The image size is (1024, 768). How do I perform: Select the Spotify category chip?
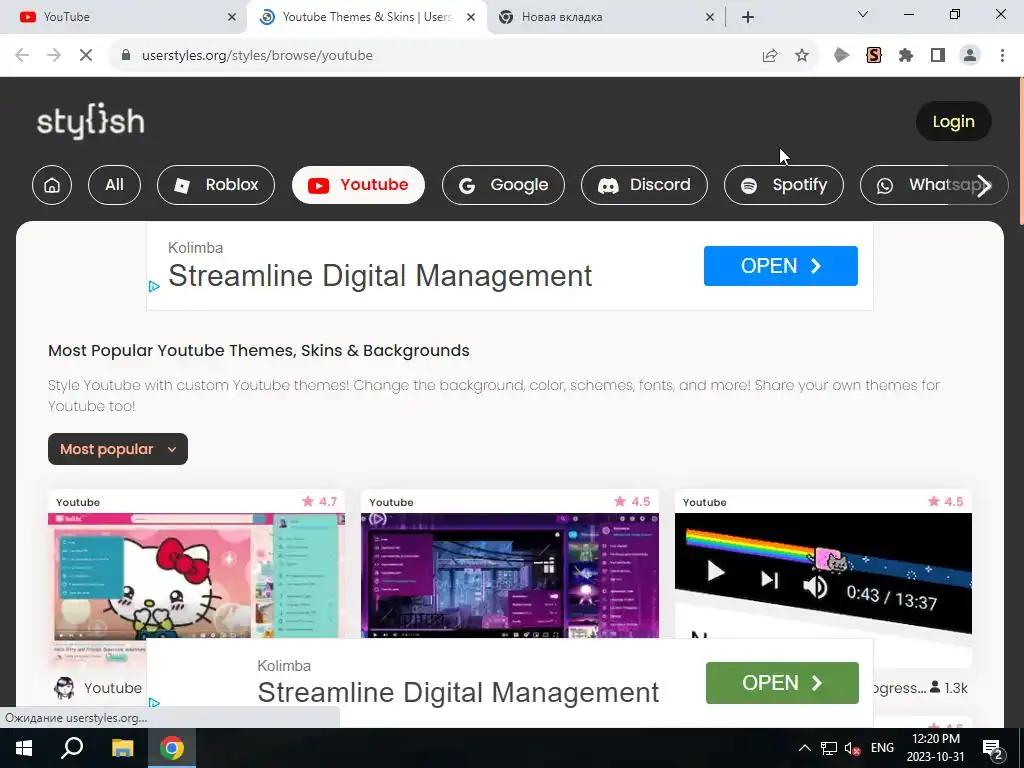click(784, 185)
